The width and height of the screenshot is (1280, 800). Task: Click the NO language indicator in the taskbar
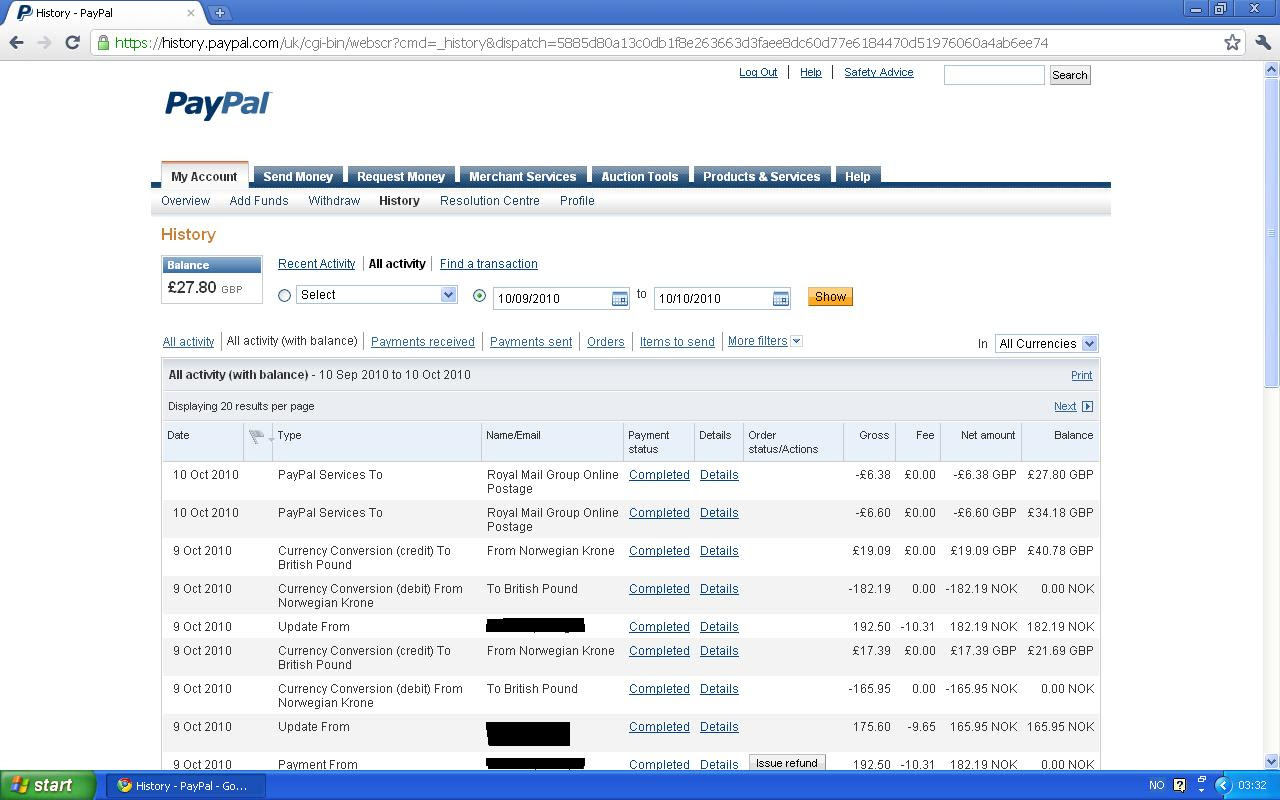1156,785
